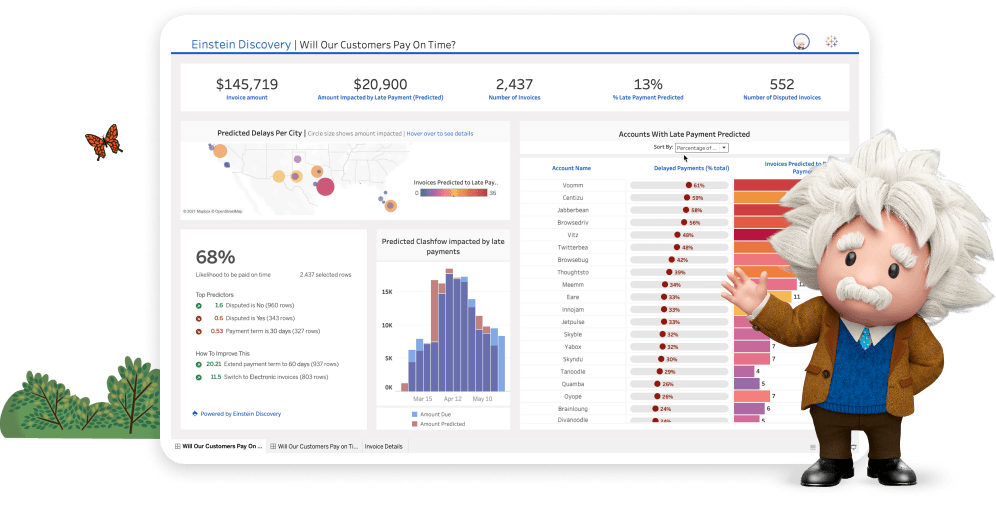Switch to the Invoice Details tab
The height and width of the screenshot is (510, 996).
tap(384, 446)
